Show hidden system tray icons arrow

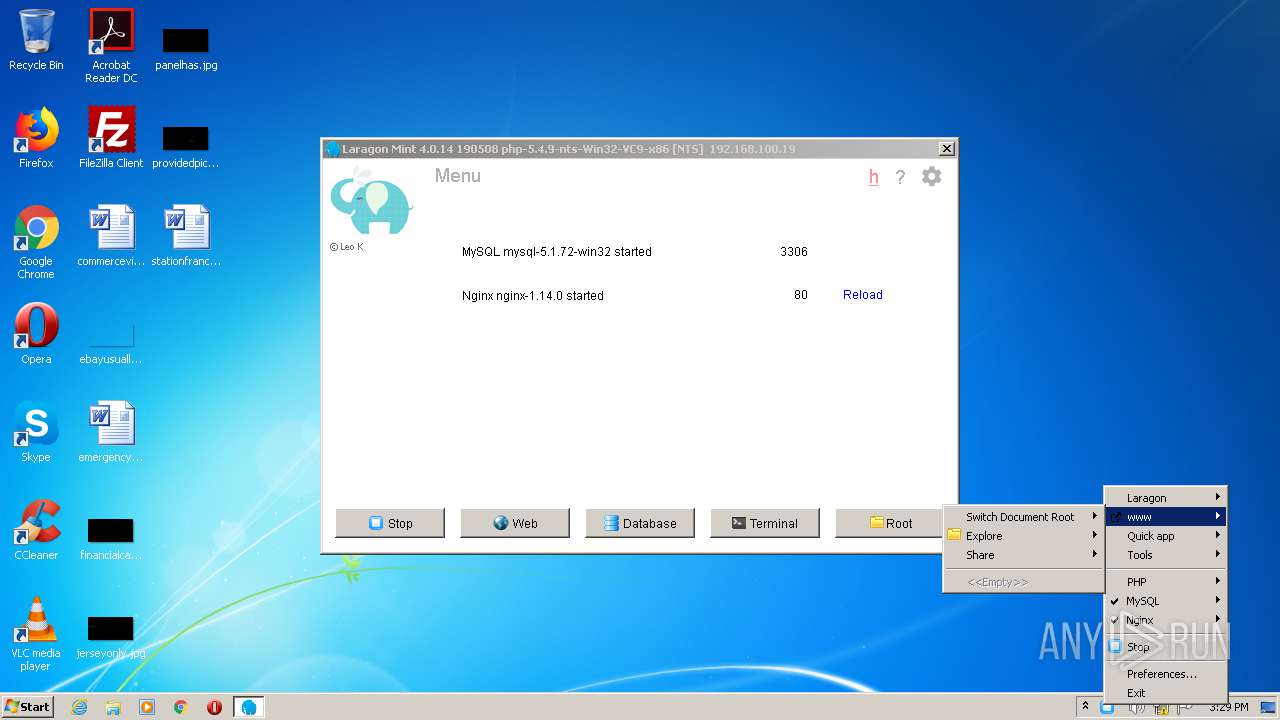pos(1085,706)
